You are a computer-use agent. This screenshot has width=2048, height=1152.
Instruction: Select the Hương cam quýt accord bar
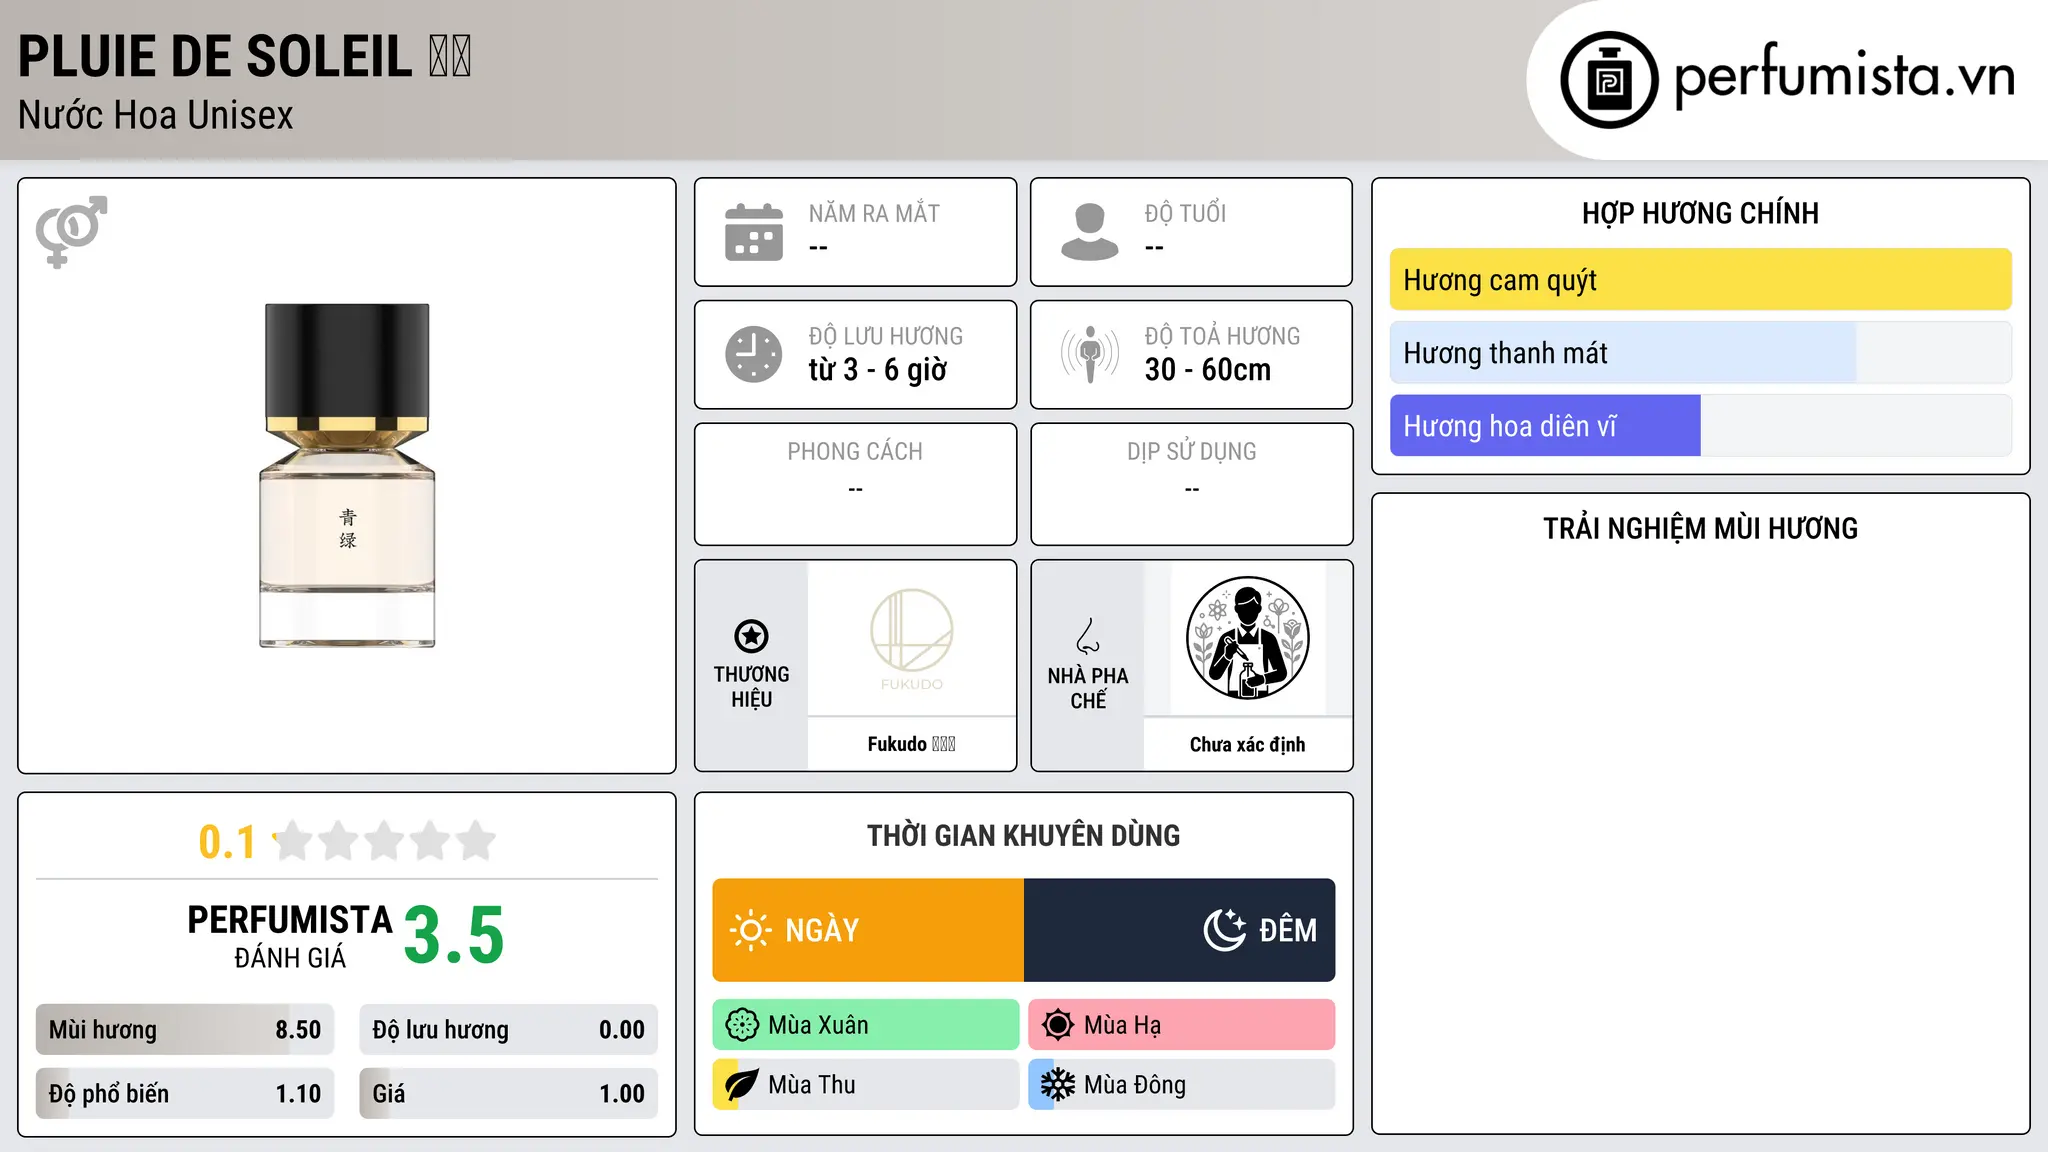click(x=1700, y=280)
